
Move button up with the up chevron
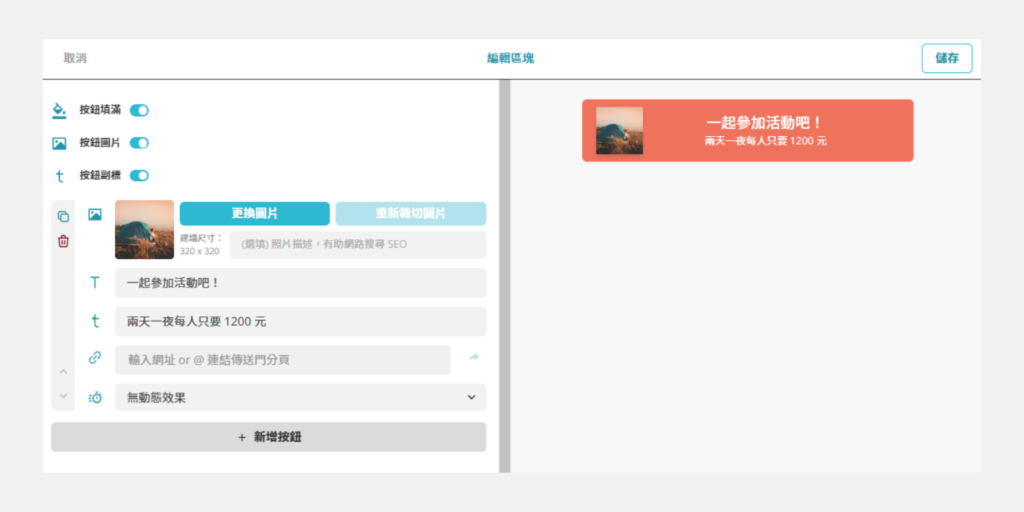point(63,372)
